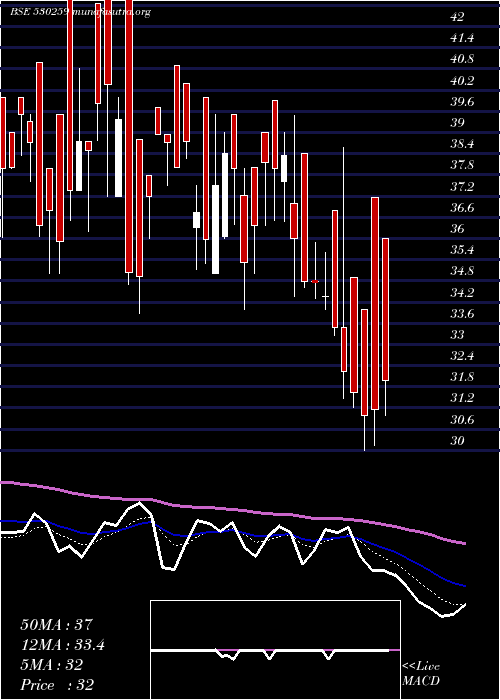
Task: Click the price label 40.2
Action: pos(462,81)
